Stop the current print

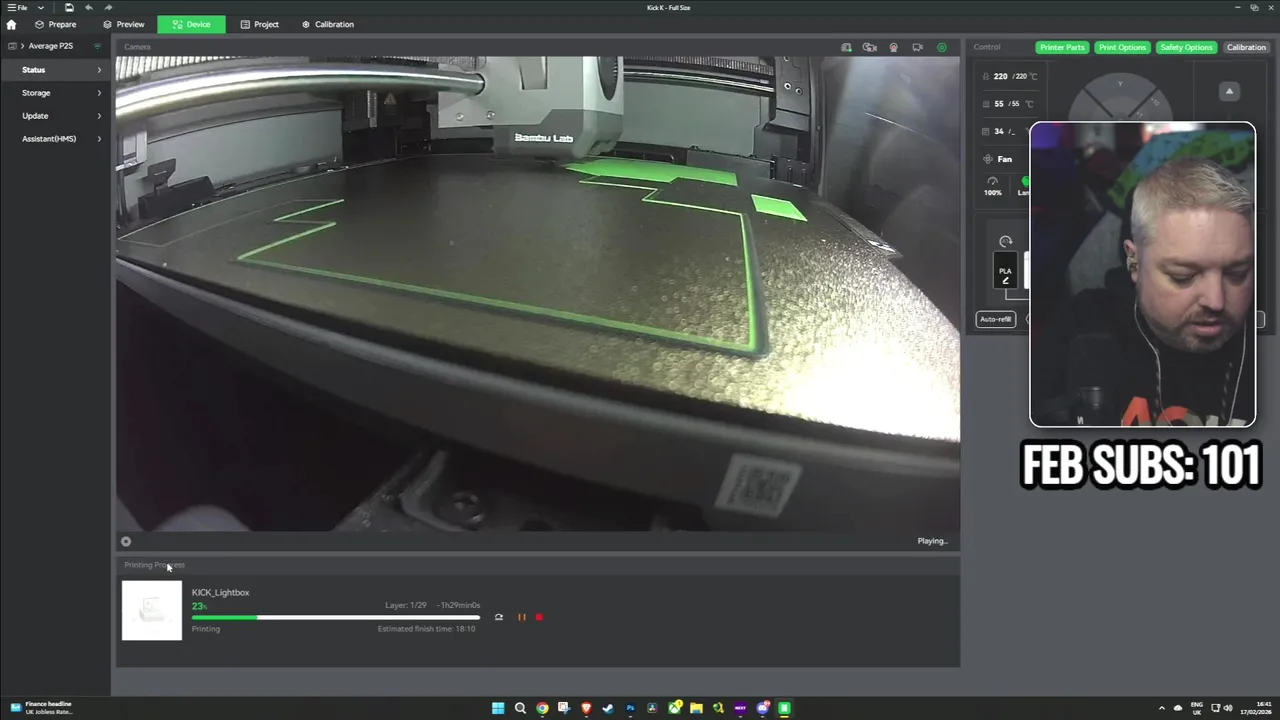pos(539,617)
